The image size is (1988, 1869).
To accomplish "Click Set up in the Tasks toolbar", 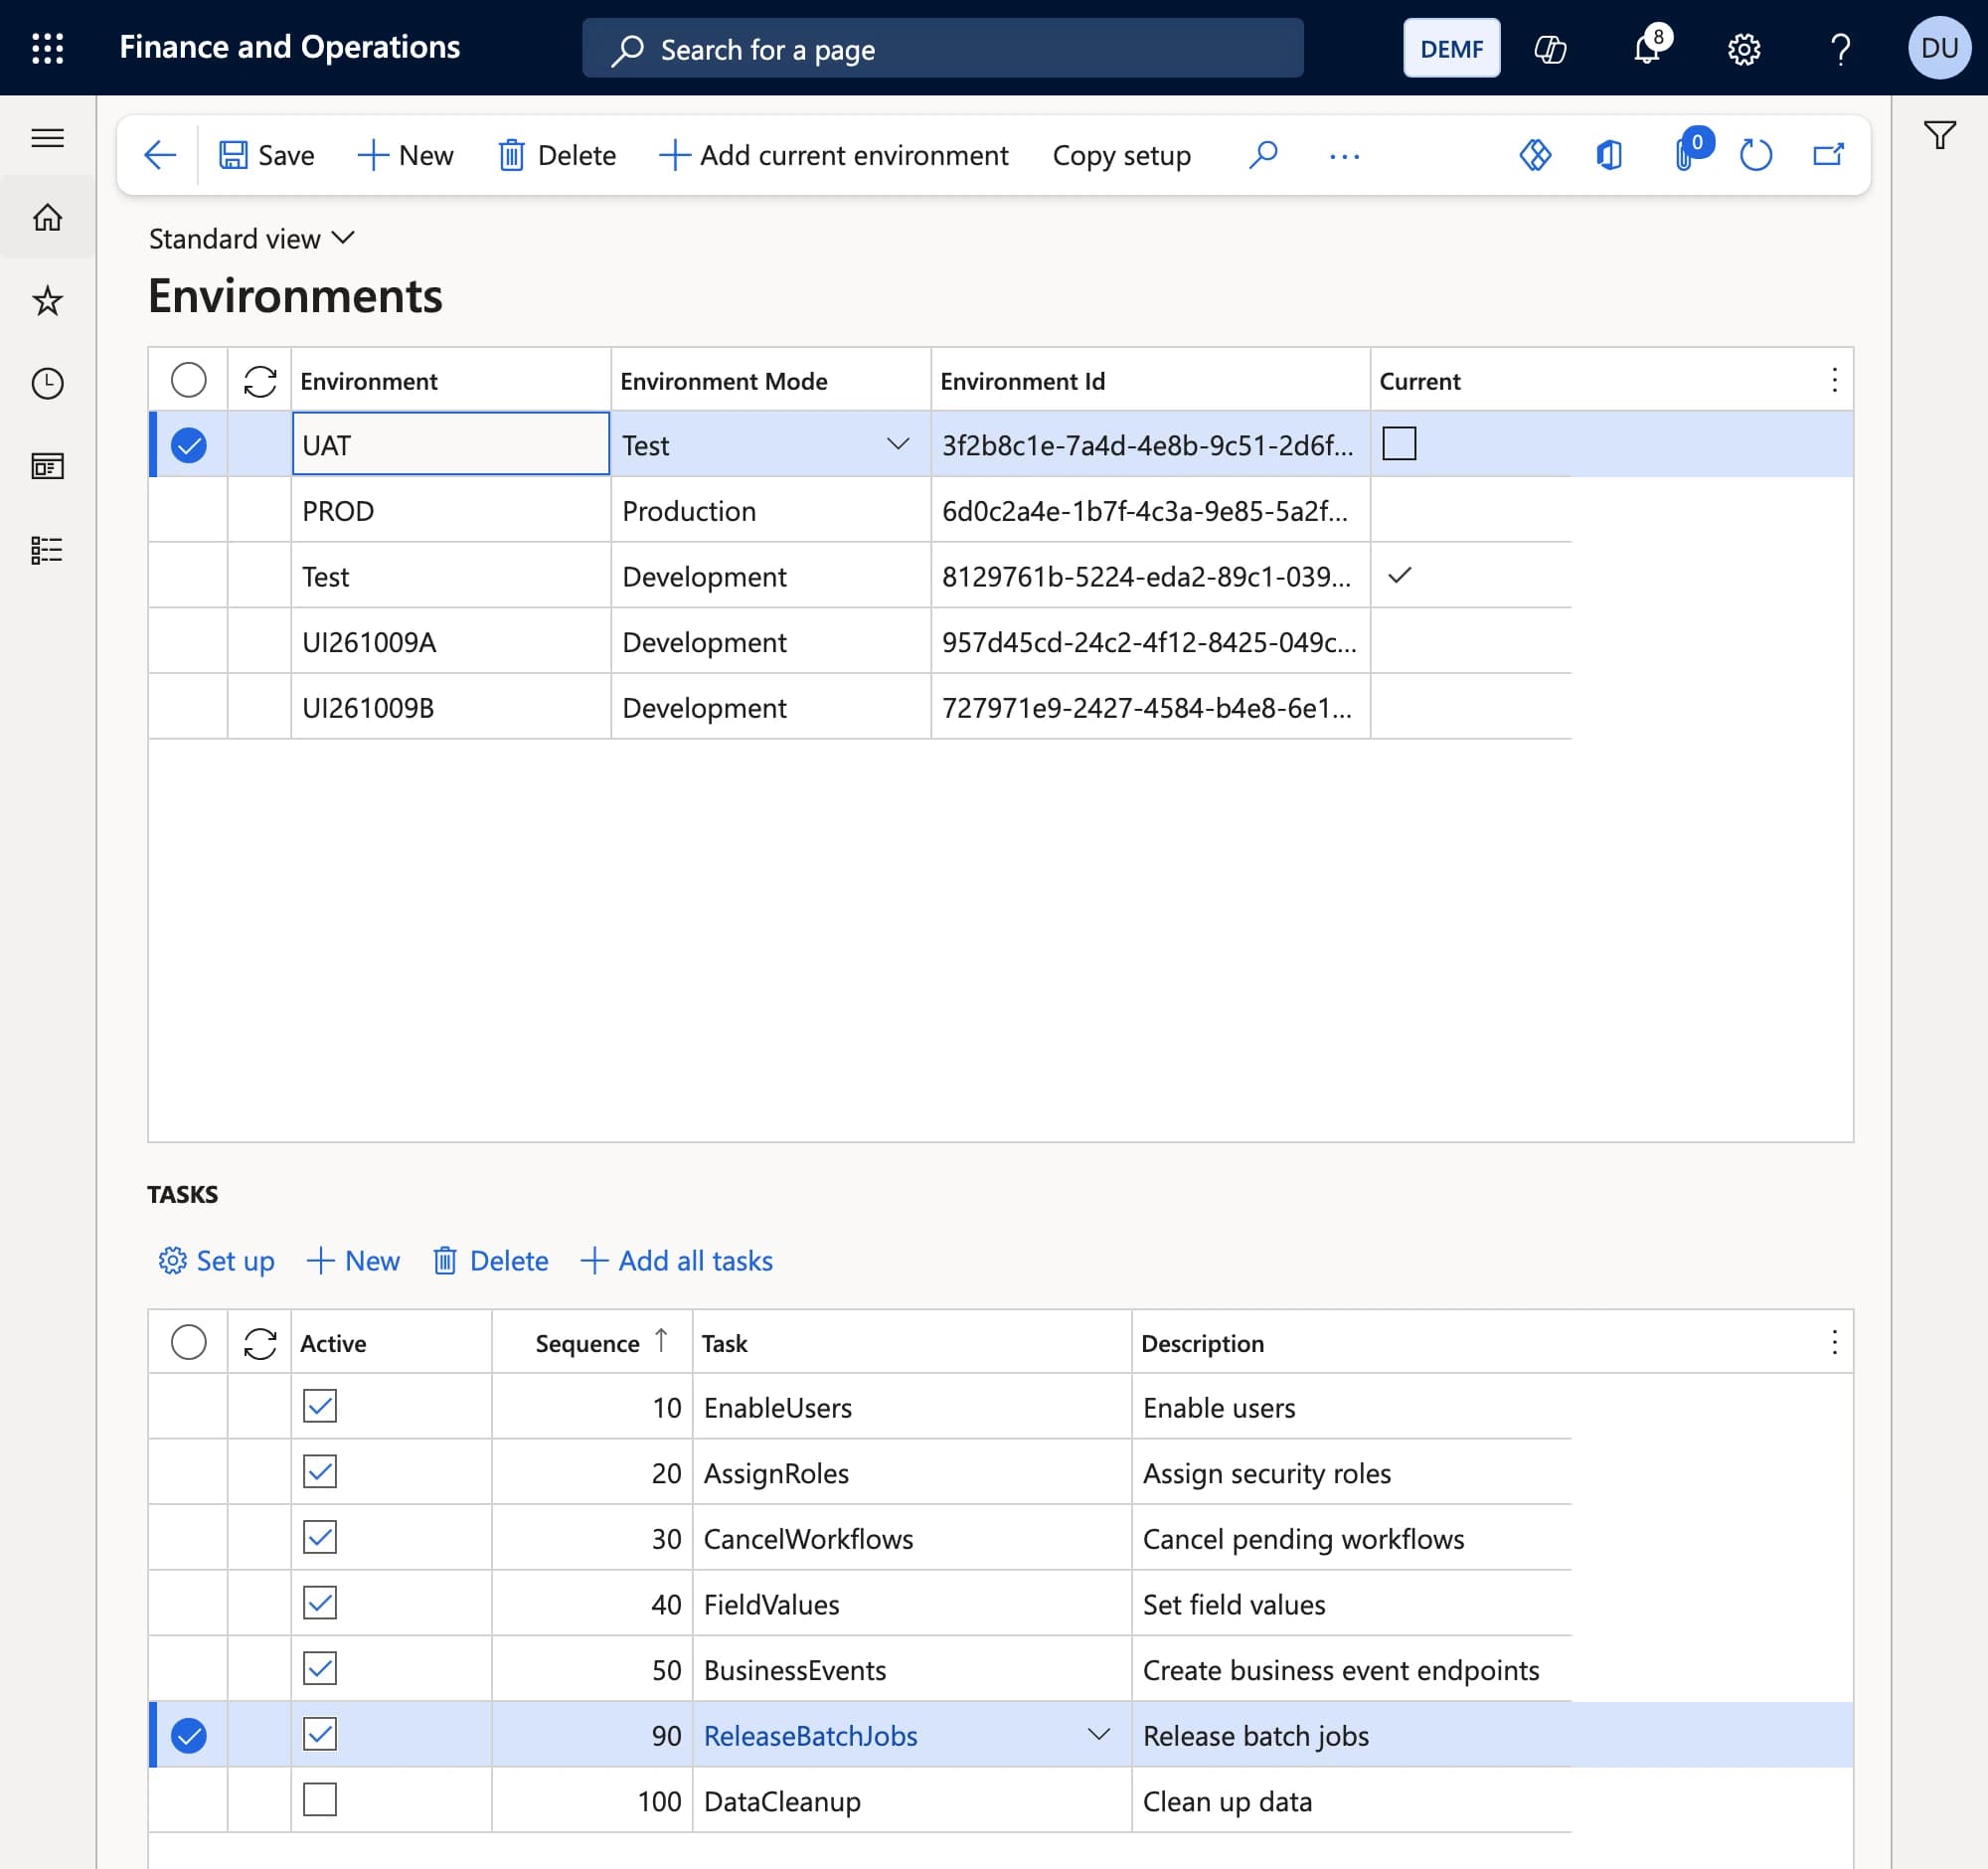I will [216, 1261].
